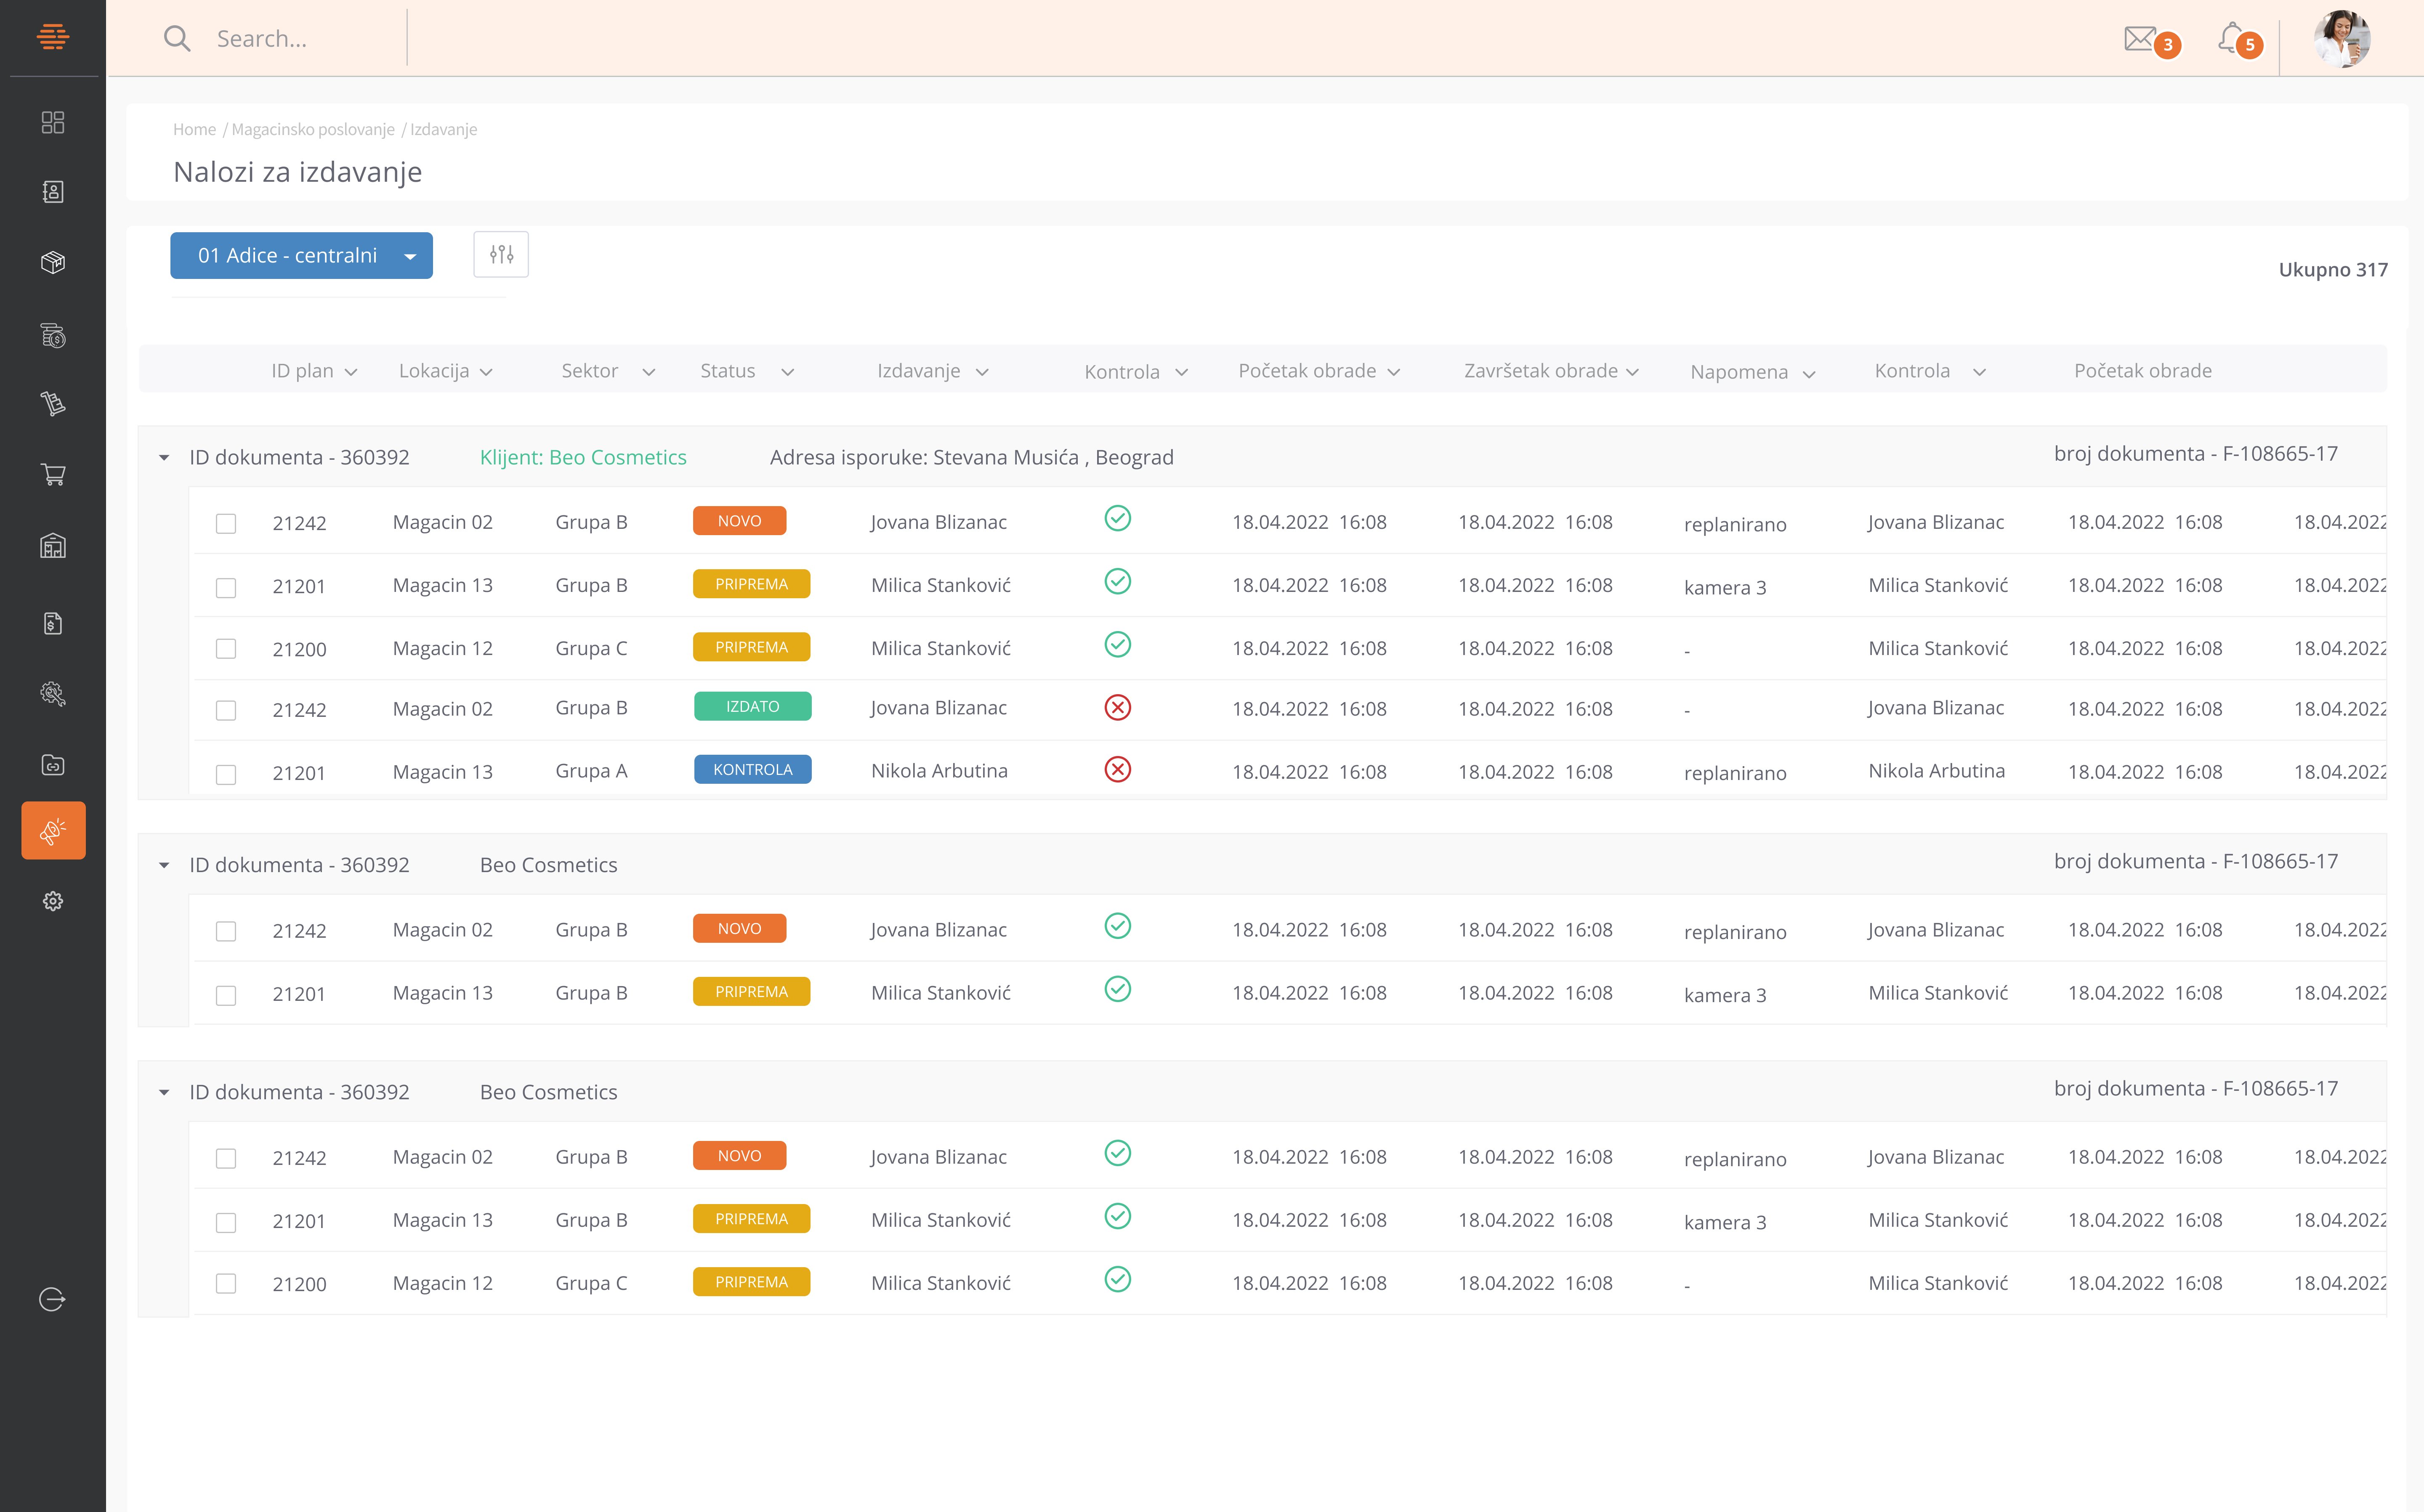Tick checkbox for first group's 21201 PRIPREMA row
2424x1512 pixels.
pyautogui.click(x=226, y=588)
